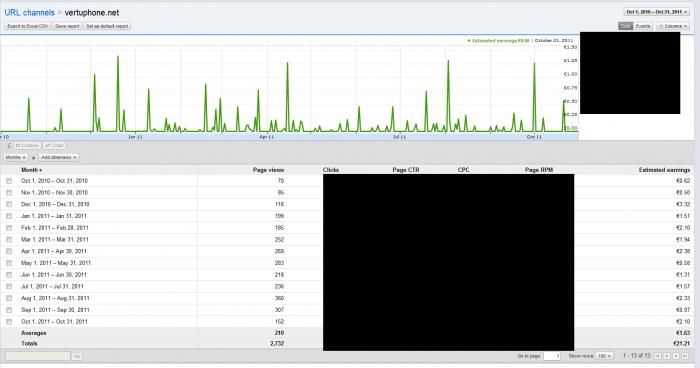Switch to the chart view button
Screen dimensions: 700x368
[54, 146]
